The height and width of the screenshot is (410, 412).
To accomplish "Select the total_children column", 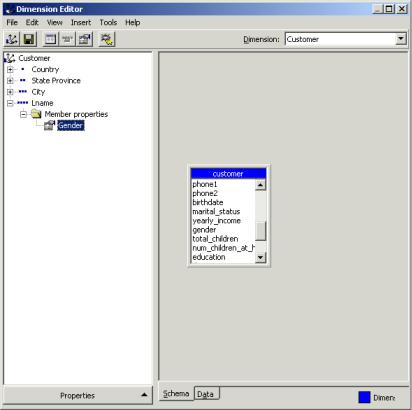I will (x=215, y=239).
